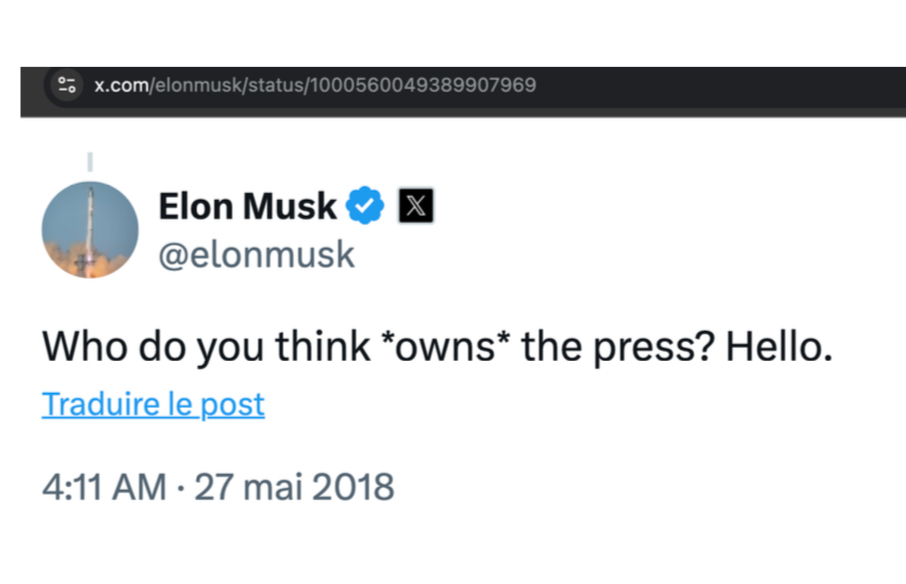Click the black X affiliation badge
The height and width of the screenshot is (584, 906).
[x=416, y=206]
